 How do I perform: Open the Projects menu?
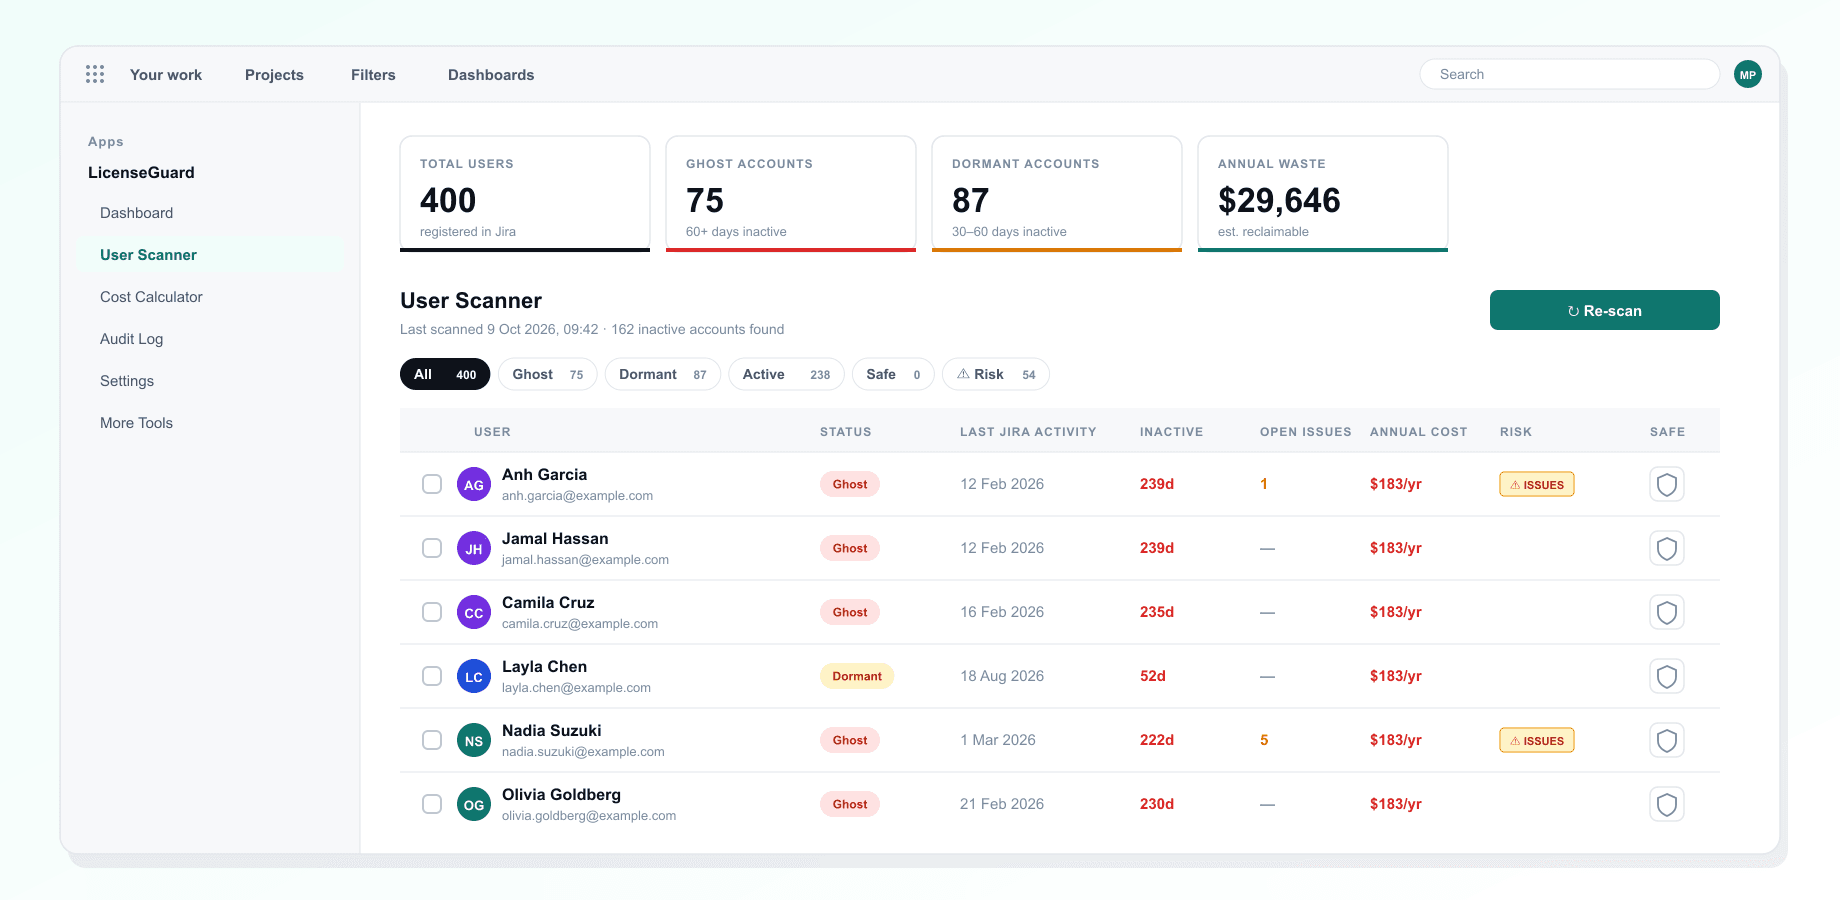(274, 75)
